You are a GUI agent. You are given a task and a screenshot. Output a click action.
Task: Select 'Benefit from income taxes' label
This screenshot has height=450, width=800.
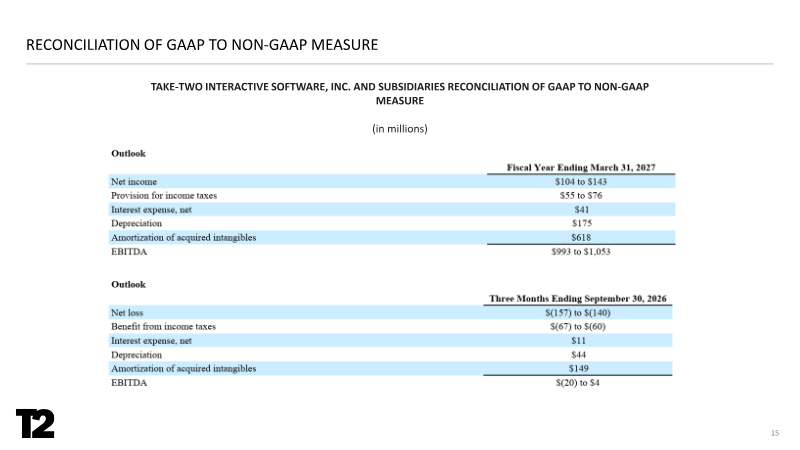point(163,327)
